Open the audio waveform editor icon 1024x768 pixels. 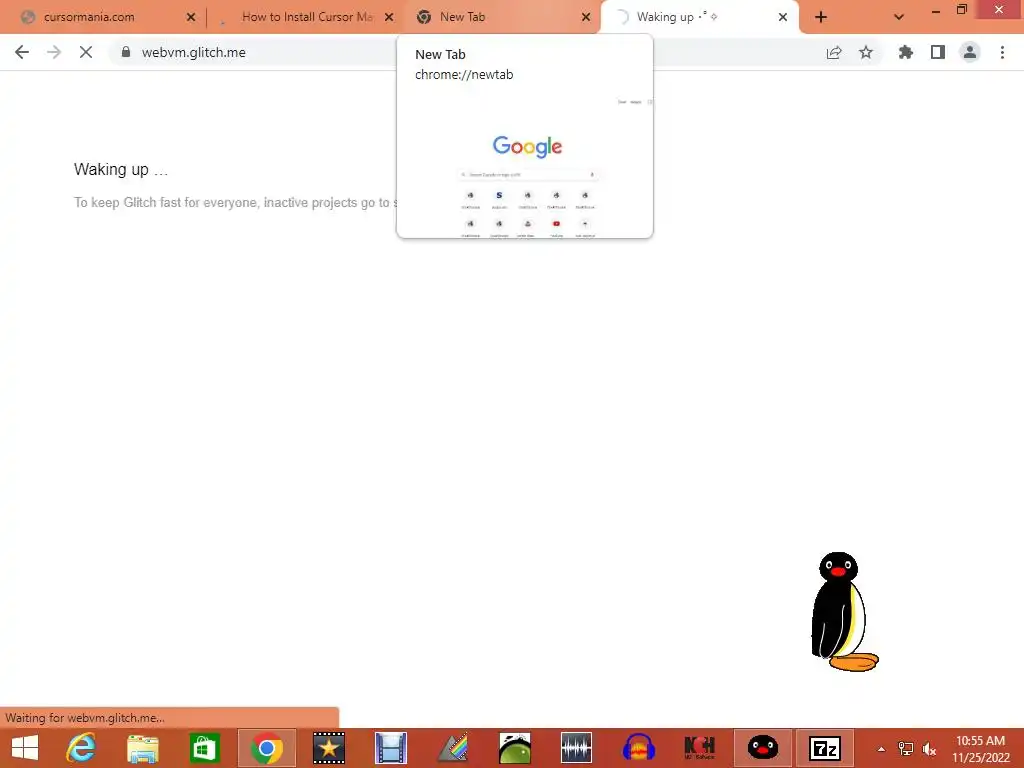pyautogui.click(x=576, y=748)
